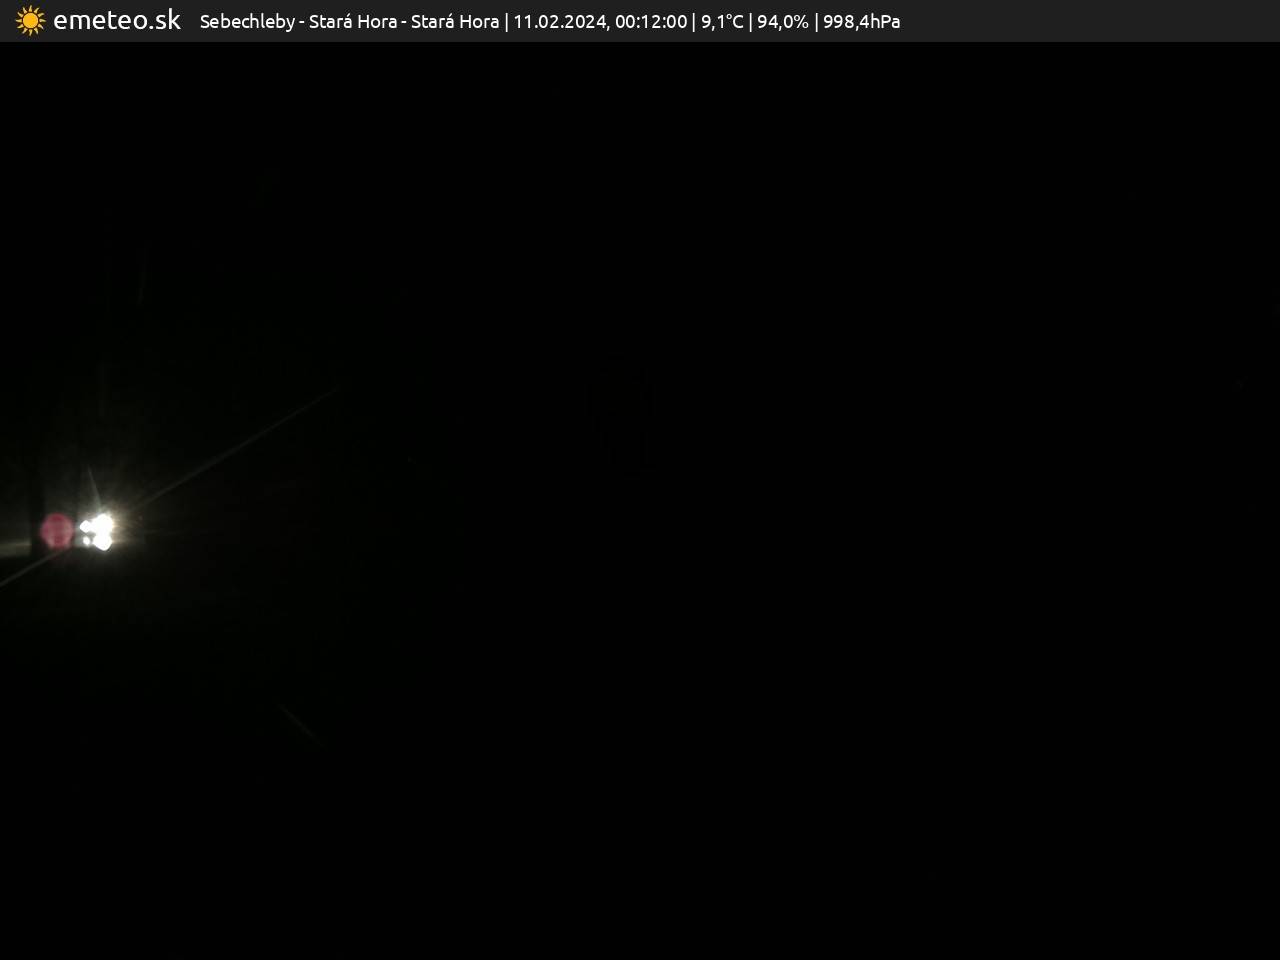Click the pressure reading 998,4hPa
1280x960 pixels.
click(861, 22)
